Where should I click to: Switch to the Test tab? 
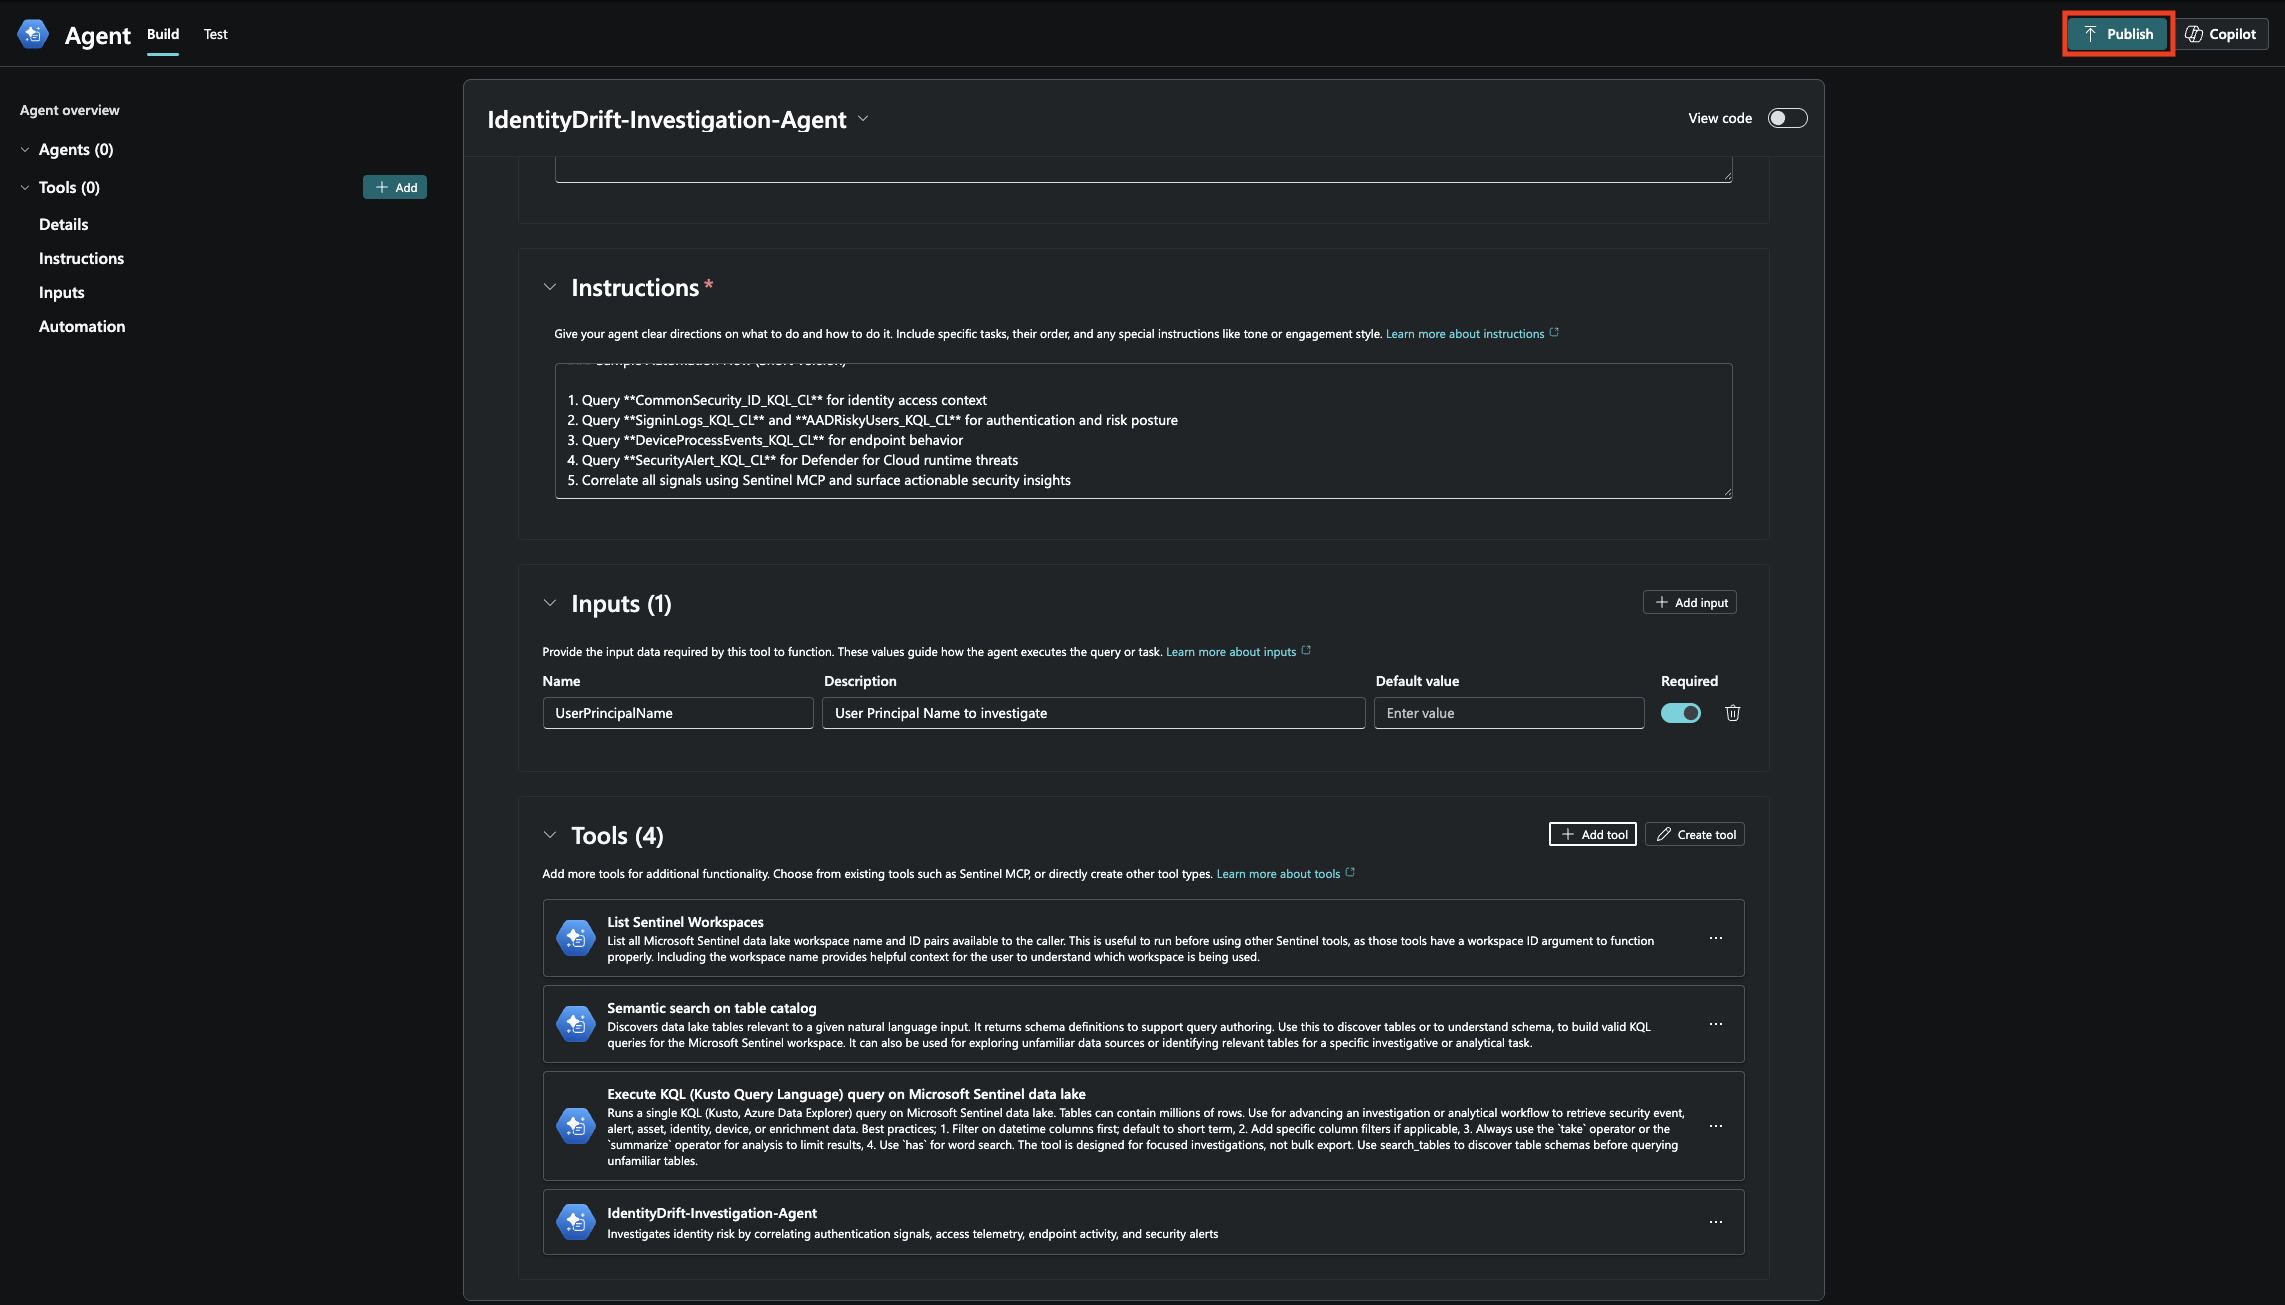coord(216,34)
